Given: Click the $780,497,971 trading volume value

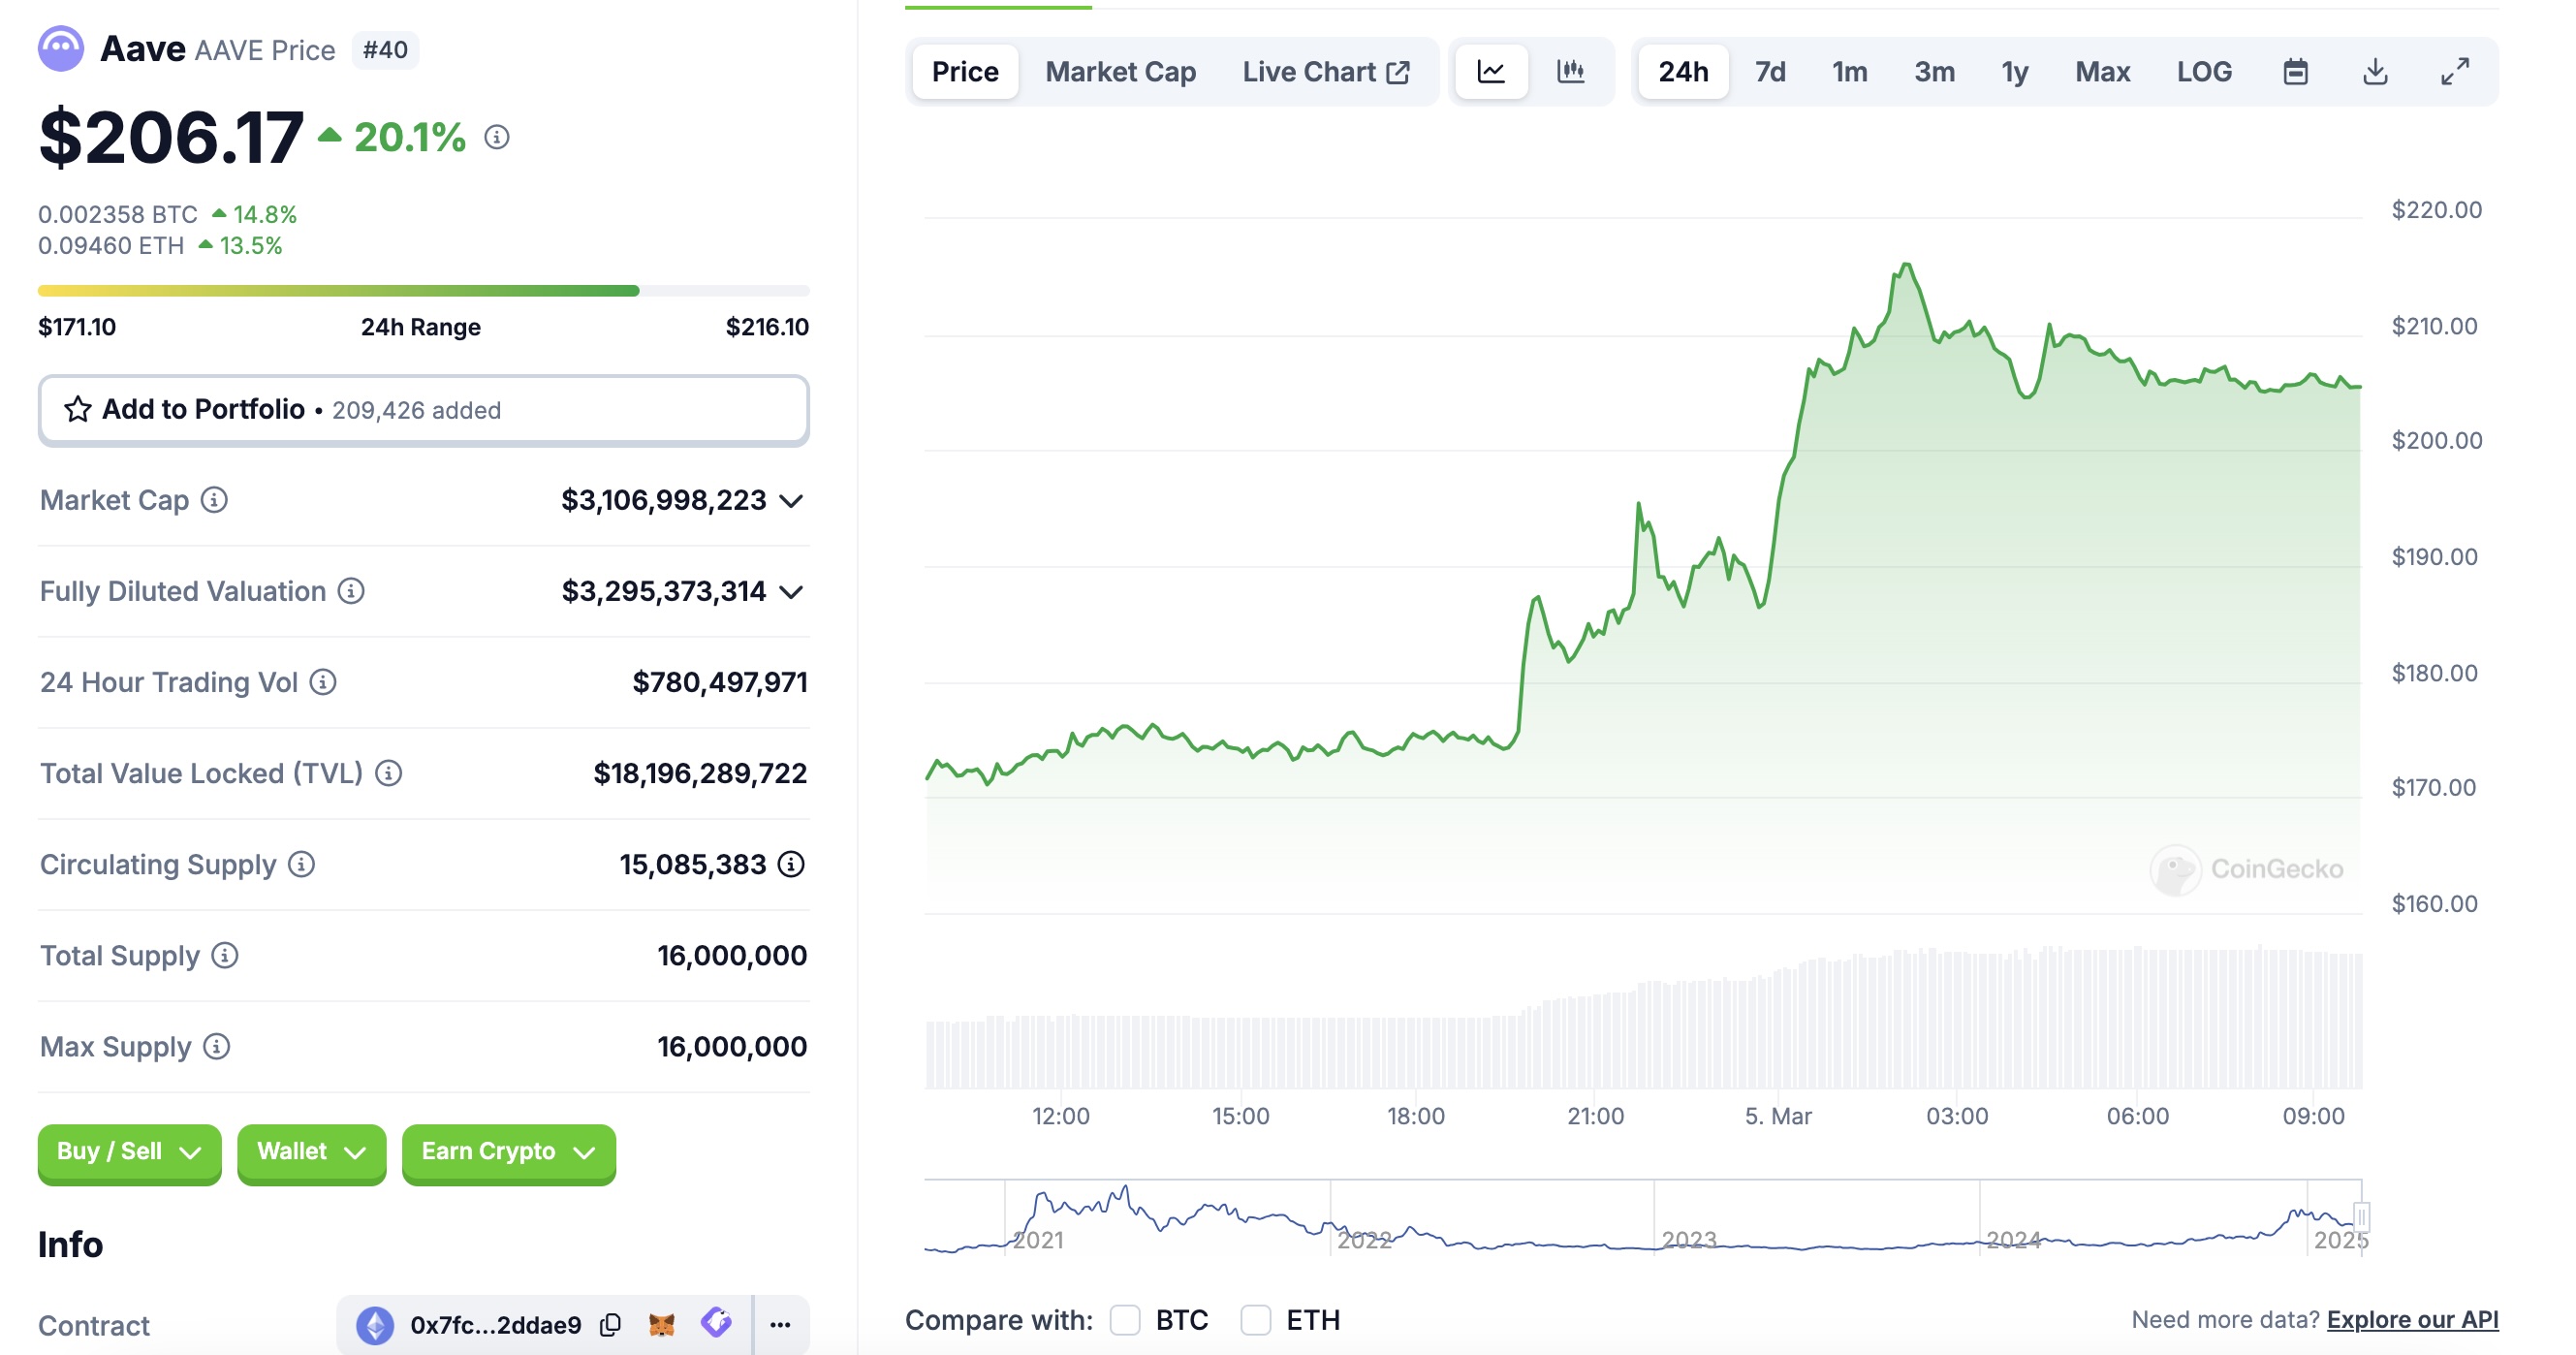Looking at the screenshot, I should [x=719, y=681].
